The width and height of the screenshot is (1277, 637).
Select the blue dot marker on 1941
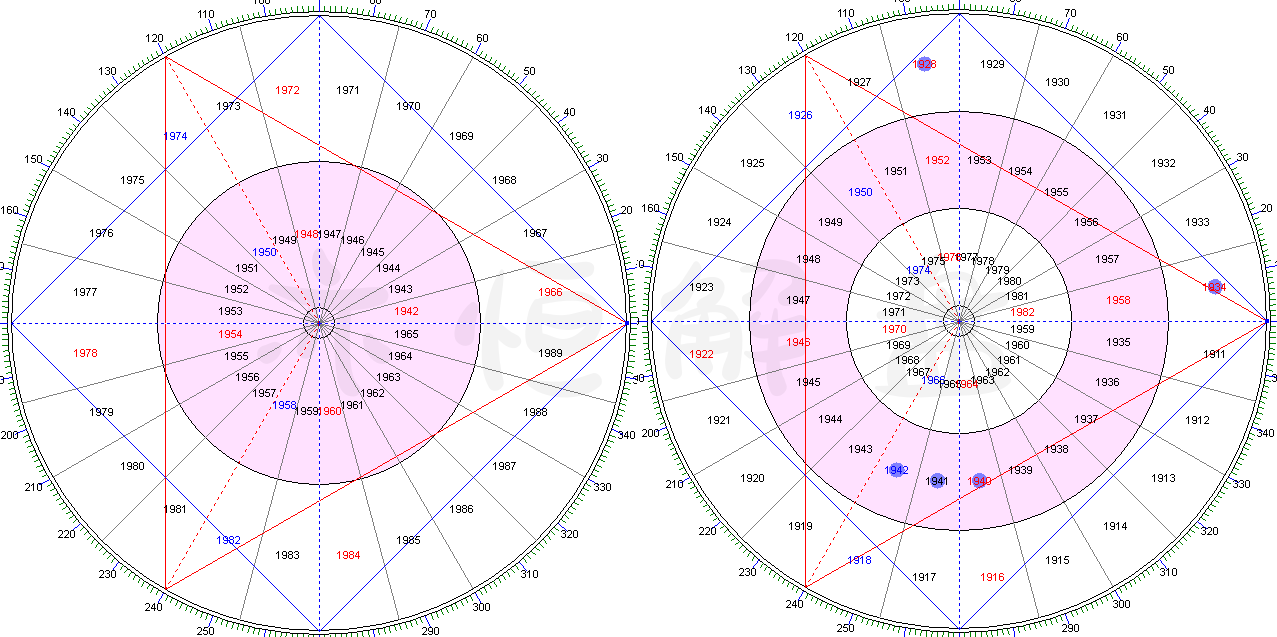(x=937, y=481)
